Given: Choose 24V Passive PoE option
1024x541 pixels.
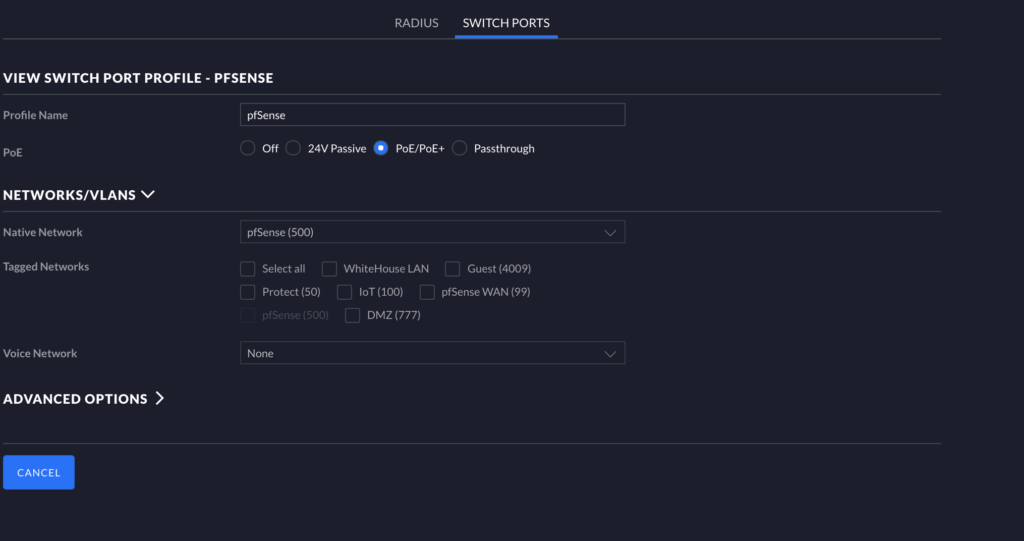Looking at the screenshot, I should click(293, 148).
